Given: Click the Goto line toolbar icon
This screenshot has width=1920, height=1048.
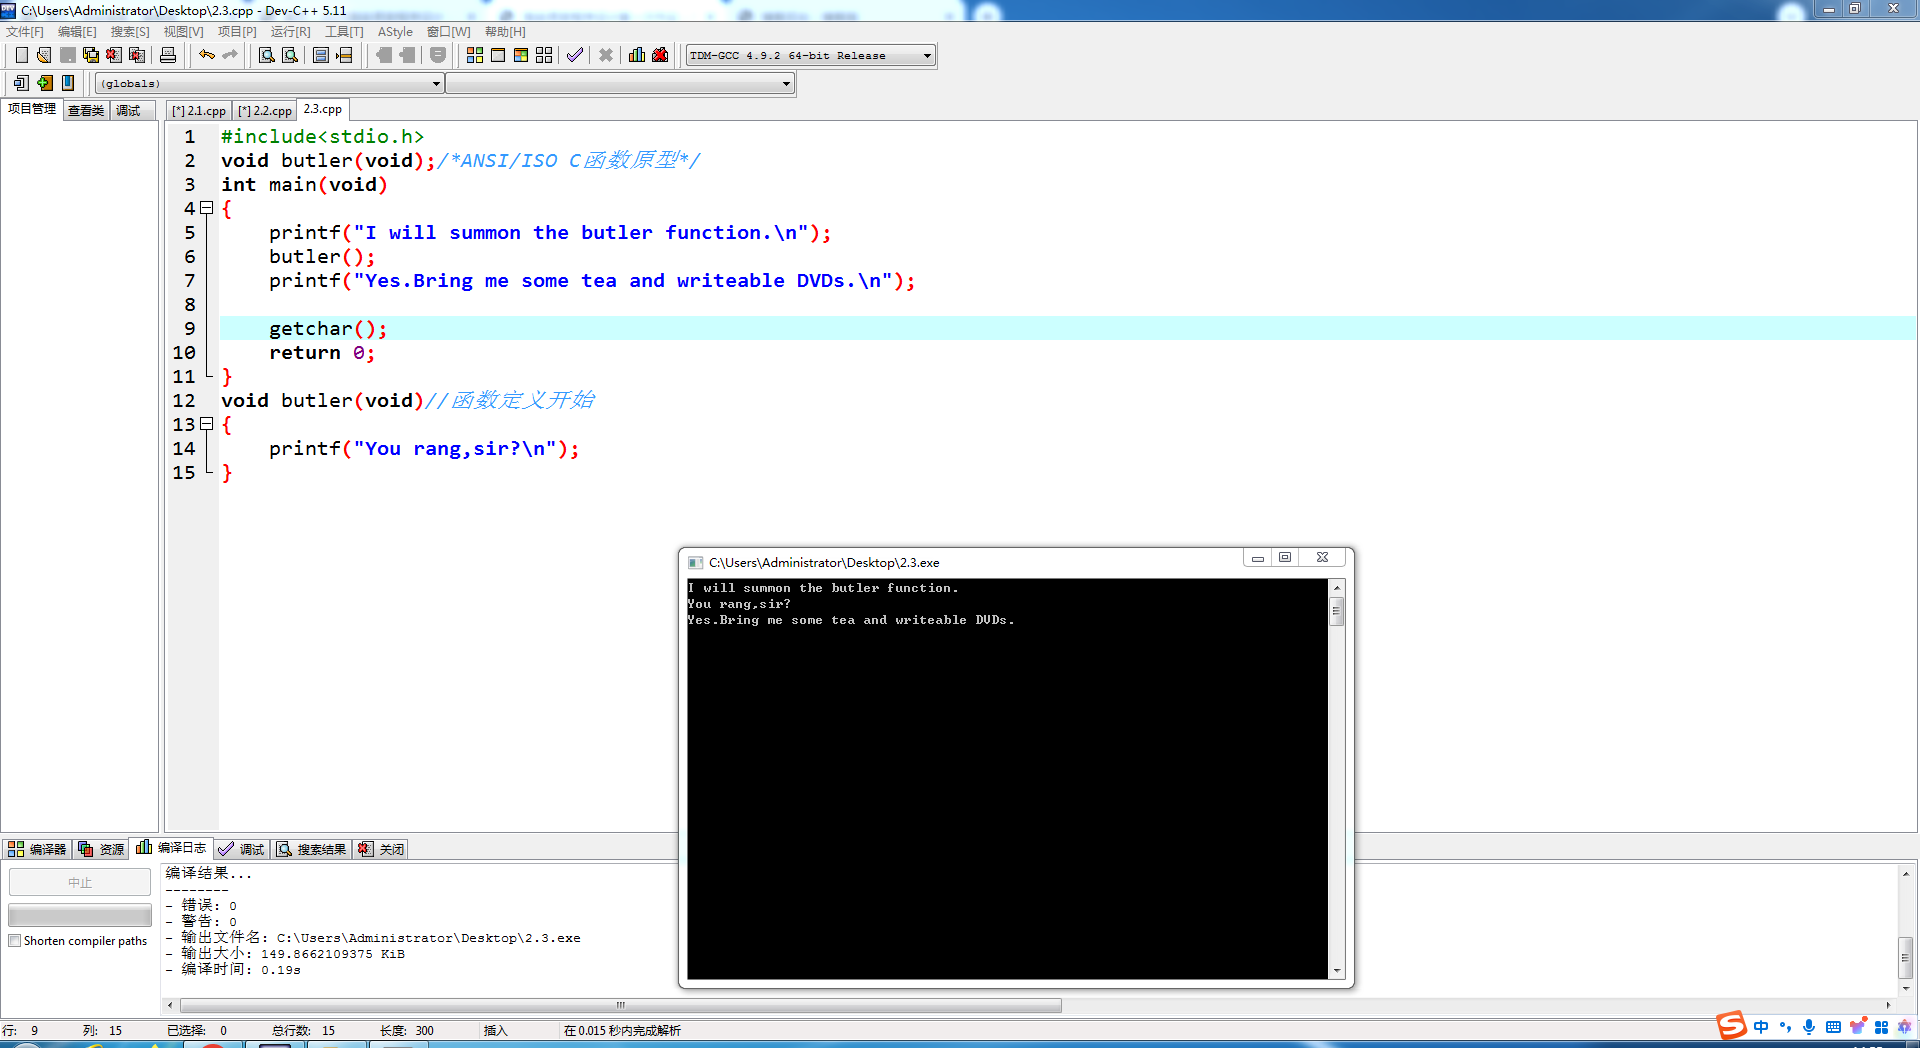Looking at the screenshot, I should [x=344, y=55].
